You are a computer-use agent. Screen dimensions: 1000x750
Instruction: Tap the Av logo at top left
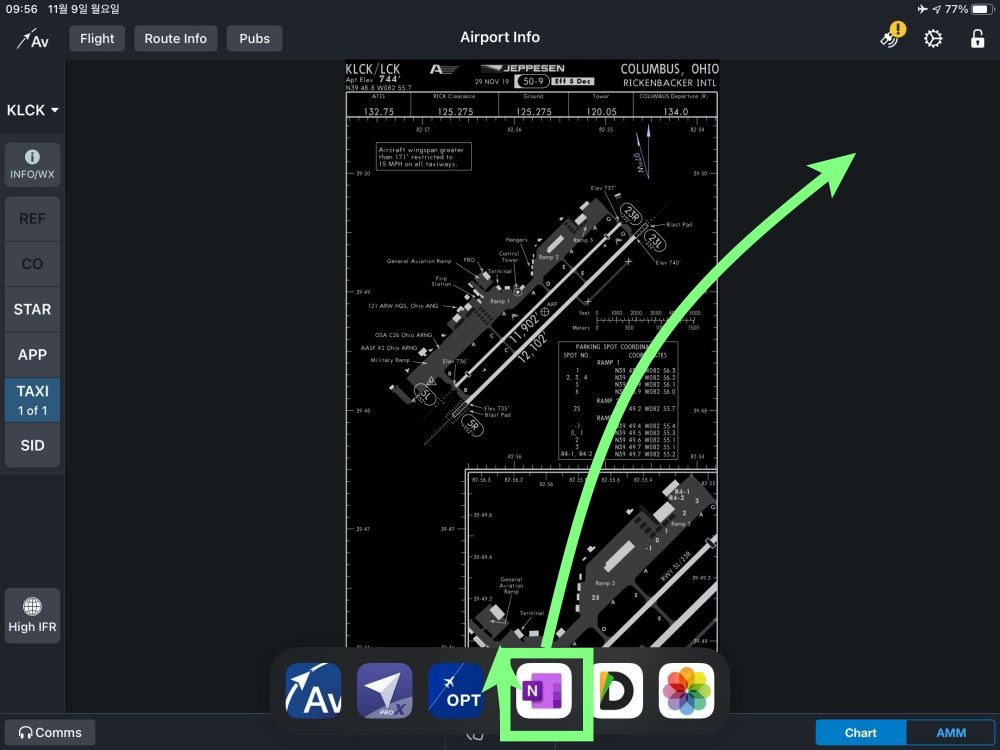tap(33, 39)
